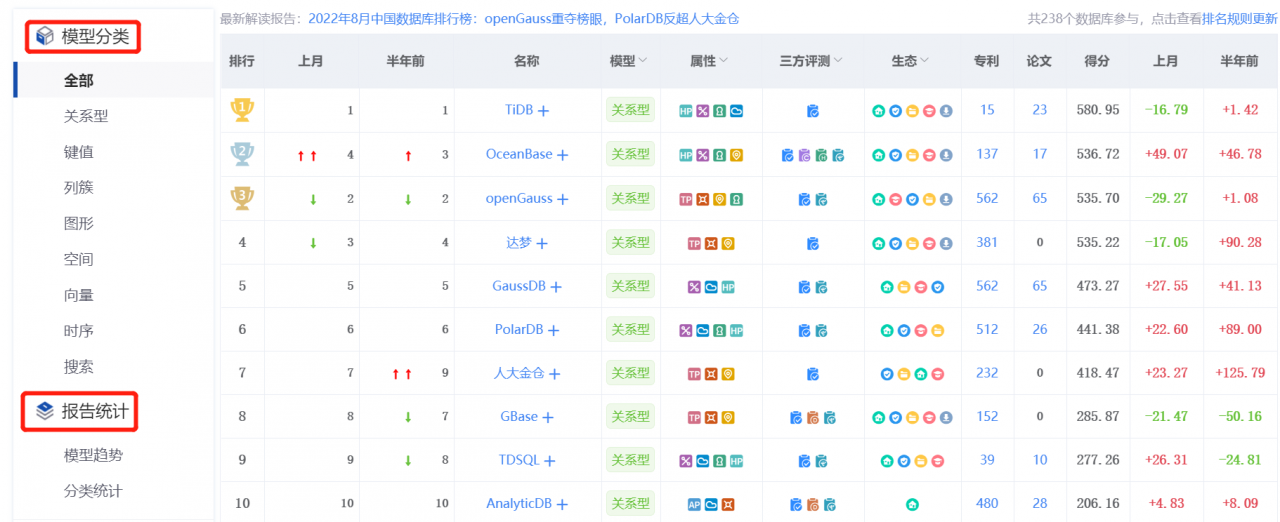
Task: Click patent count 137 for OceanBase
Action: 987,154
